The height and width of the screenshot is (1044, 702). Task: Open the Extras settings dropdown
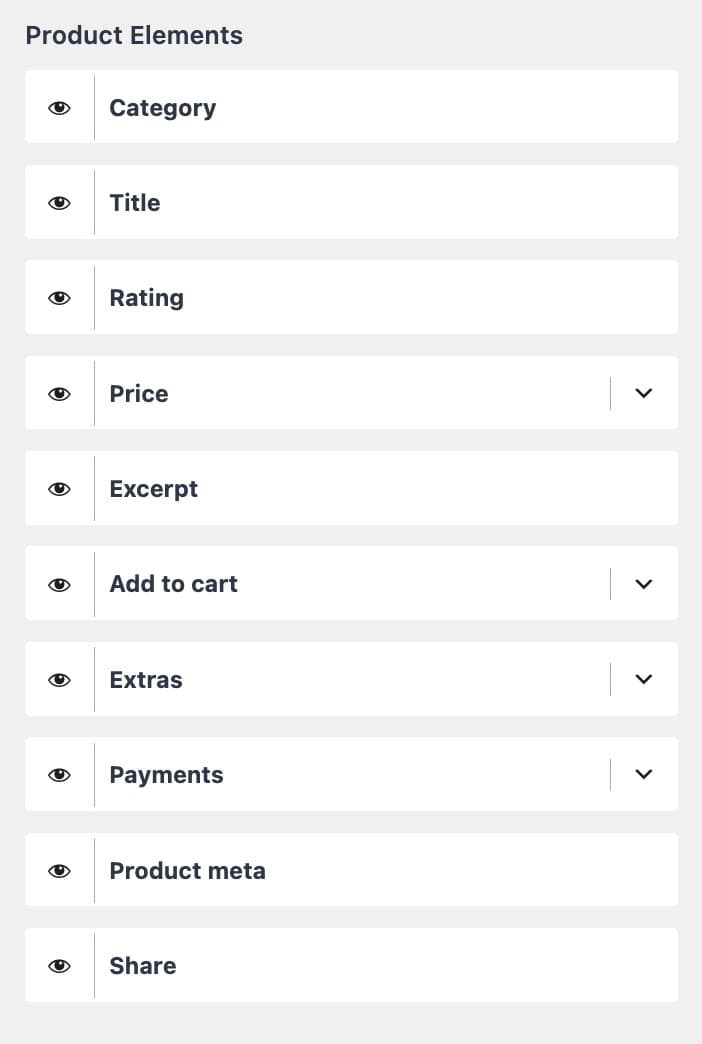(644, 679)
